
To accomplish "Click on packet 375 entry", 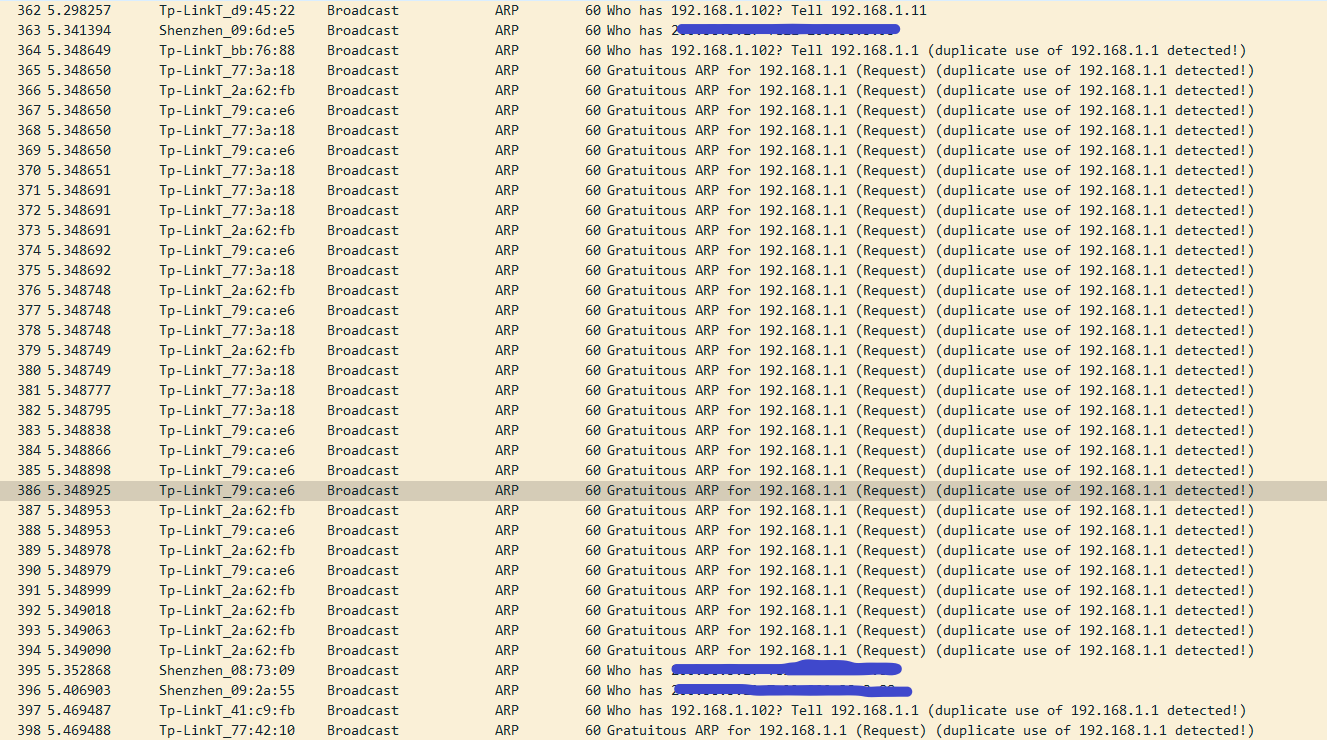I will click(663, 270).
